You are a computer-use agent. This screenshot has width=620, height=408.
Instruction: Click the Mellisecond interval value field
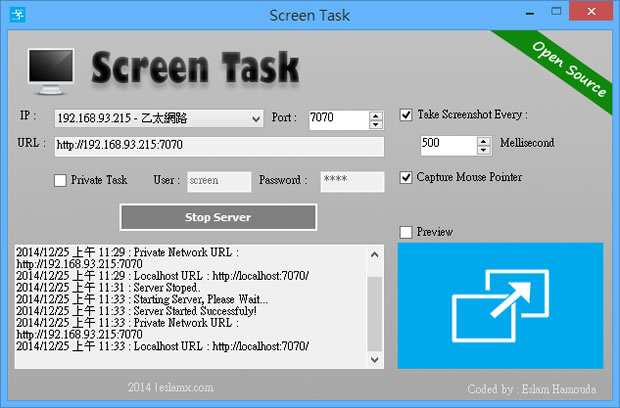[449, 144]
